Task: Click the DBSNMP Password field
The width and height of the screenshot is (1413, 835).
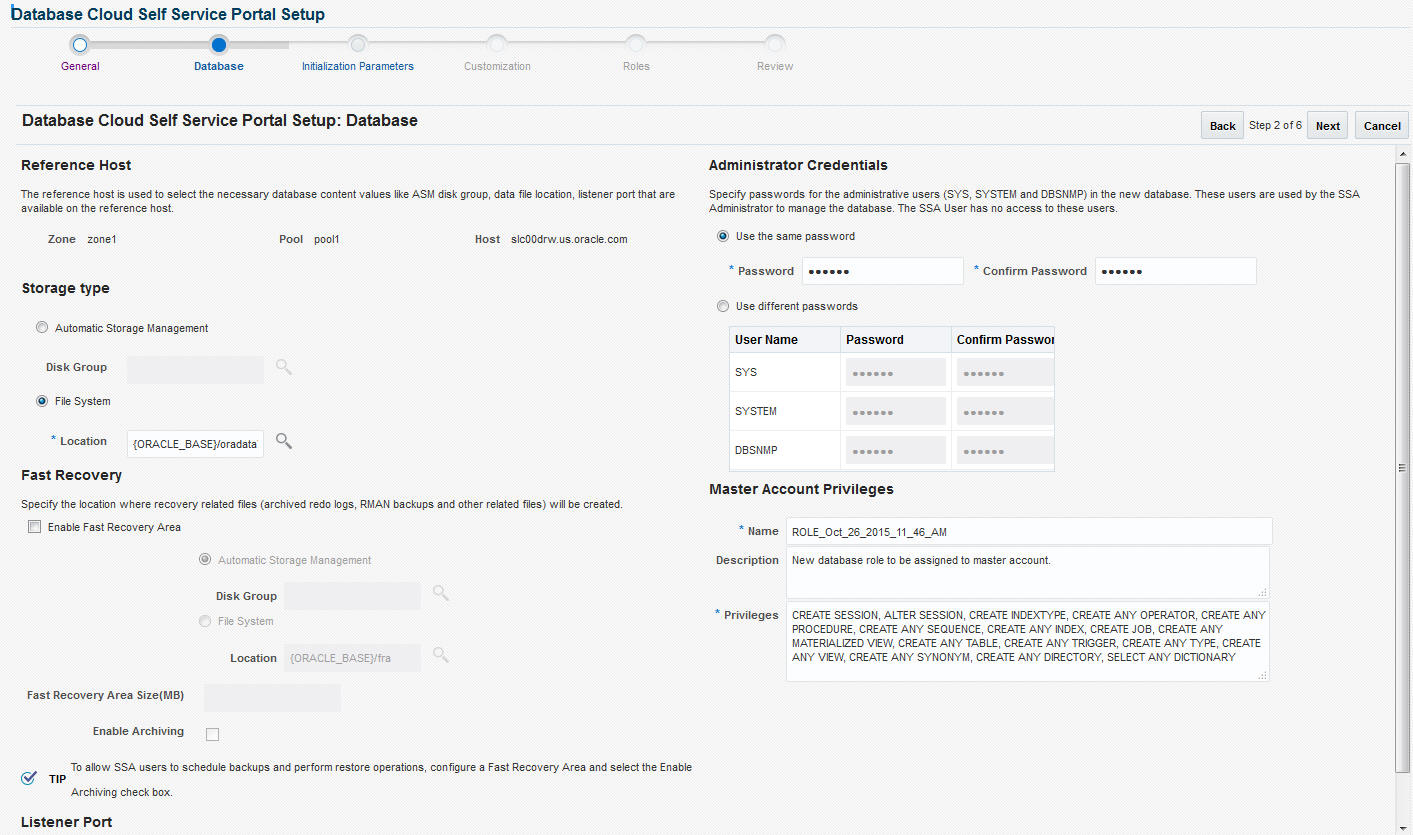Action: [x=896, y=450]
